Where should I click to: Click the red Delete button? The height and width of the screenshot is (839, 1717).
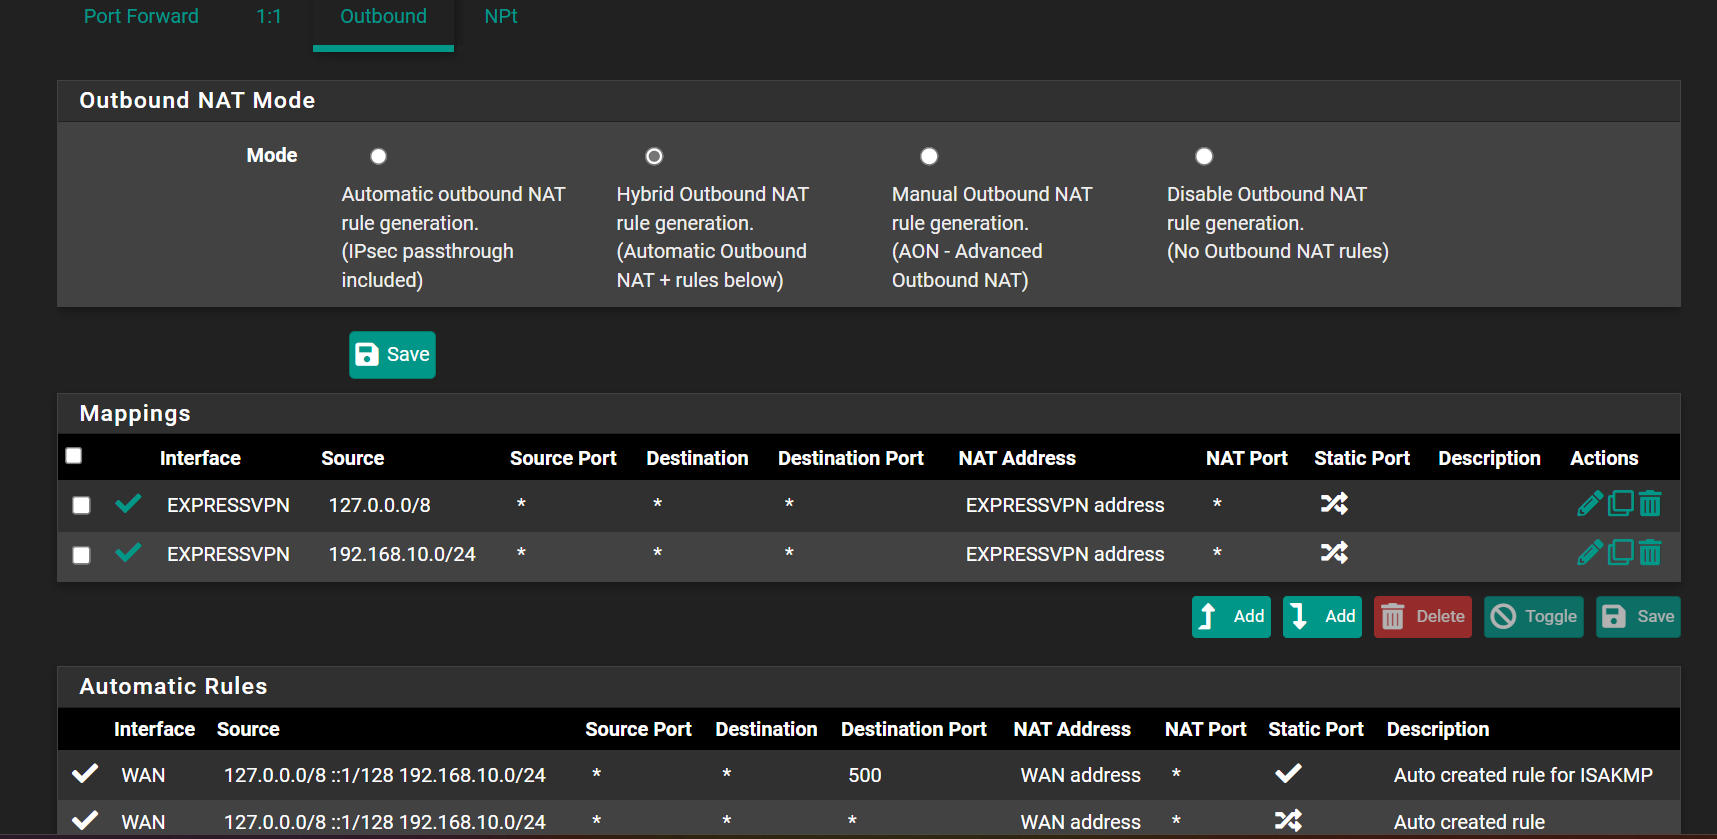pos(1422,616)
